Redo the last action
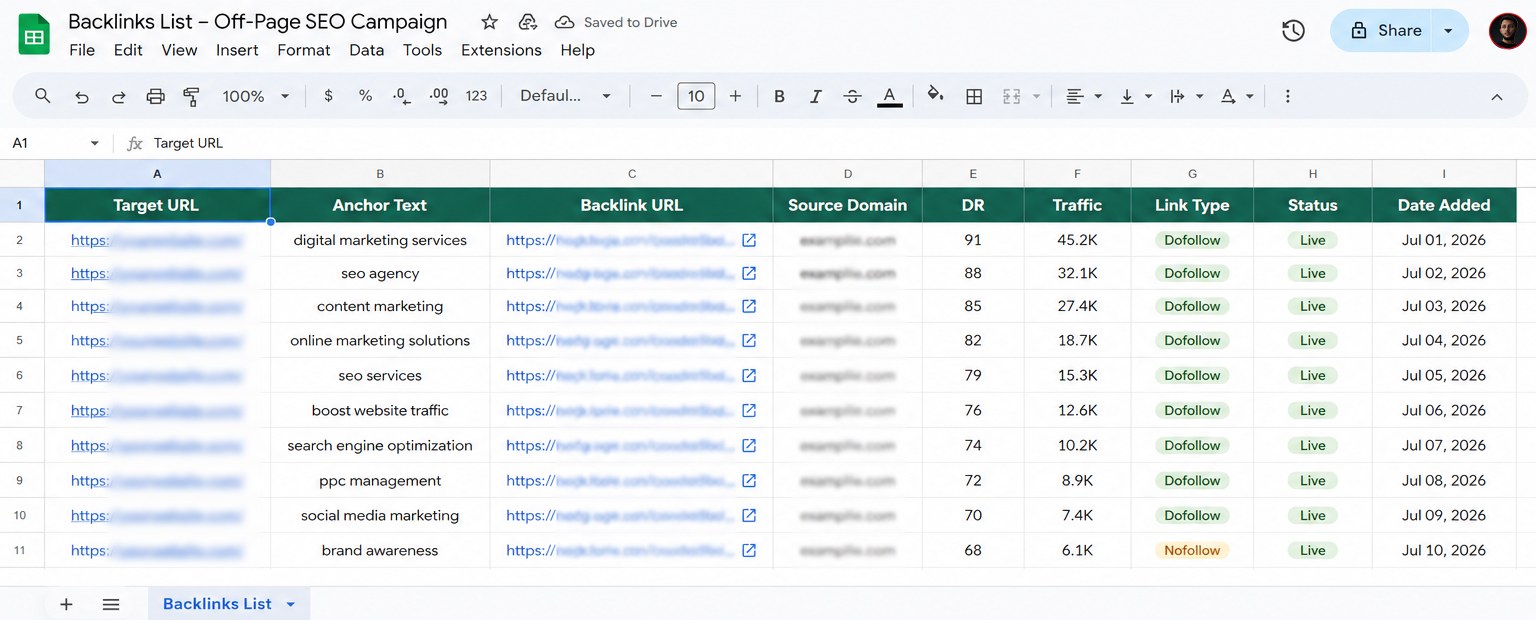Viewport: 1536px width, 620px height. click(118, 97)
